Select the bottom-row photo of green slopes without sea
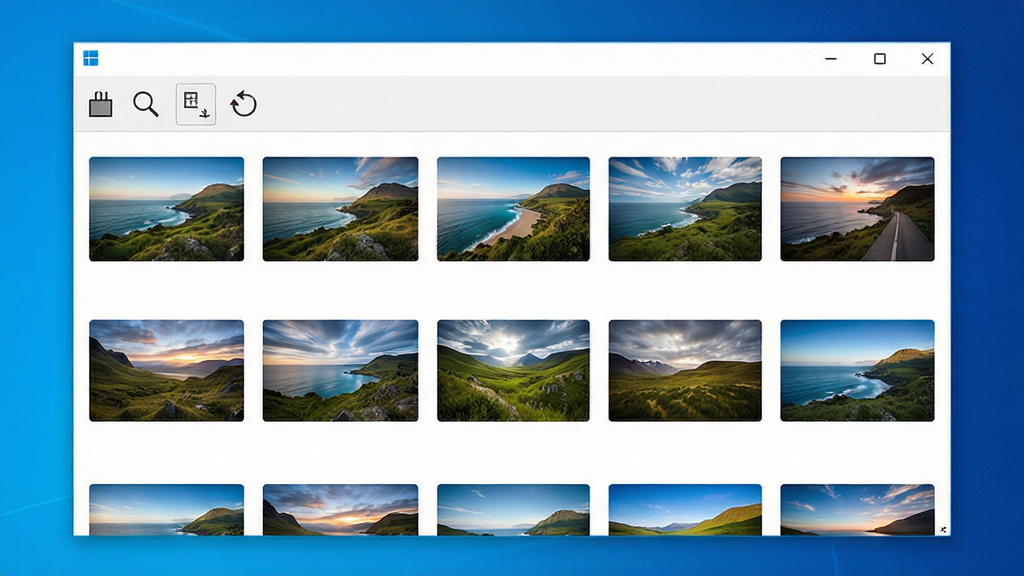The height and width of the screenshot is (576, 1024). (x=685, y=510)
